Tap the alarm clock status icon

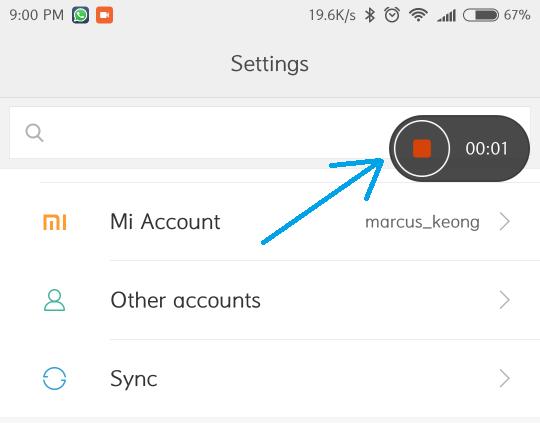tap(392, 15)
